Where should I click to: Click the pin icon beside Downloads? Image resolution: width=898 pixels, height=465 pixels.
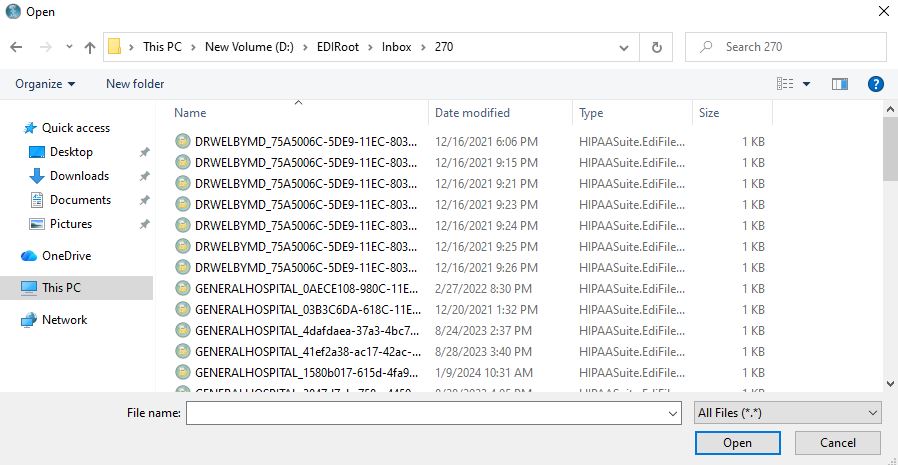pyautogui.click(x=145, y=176)
